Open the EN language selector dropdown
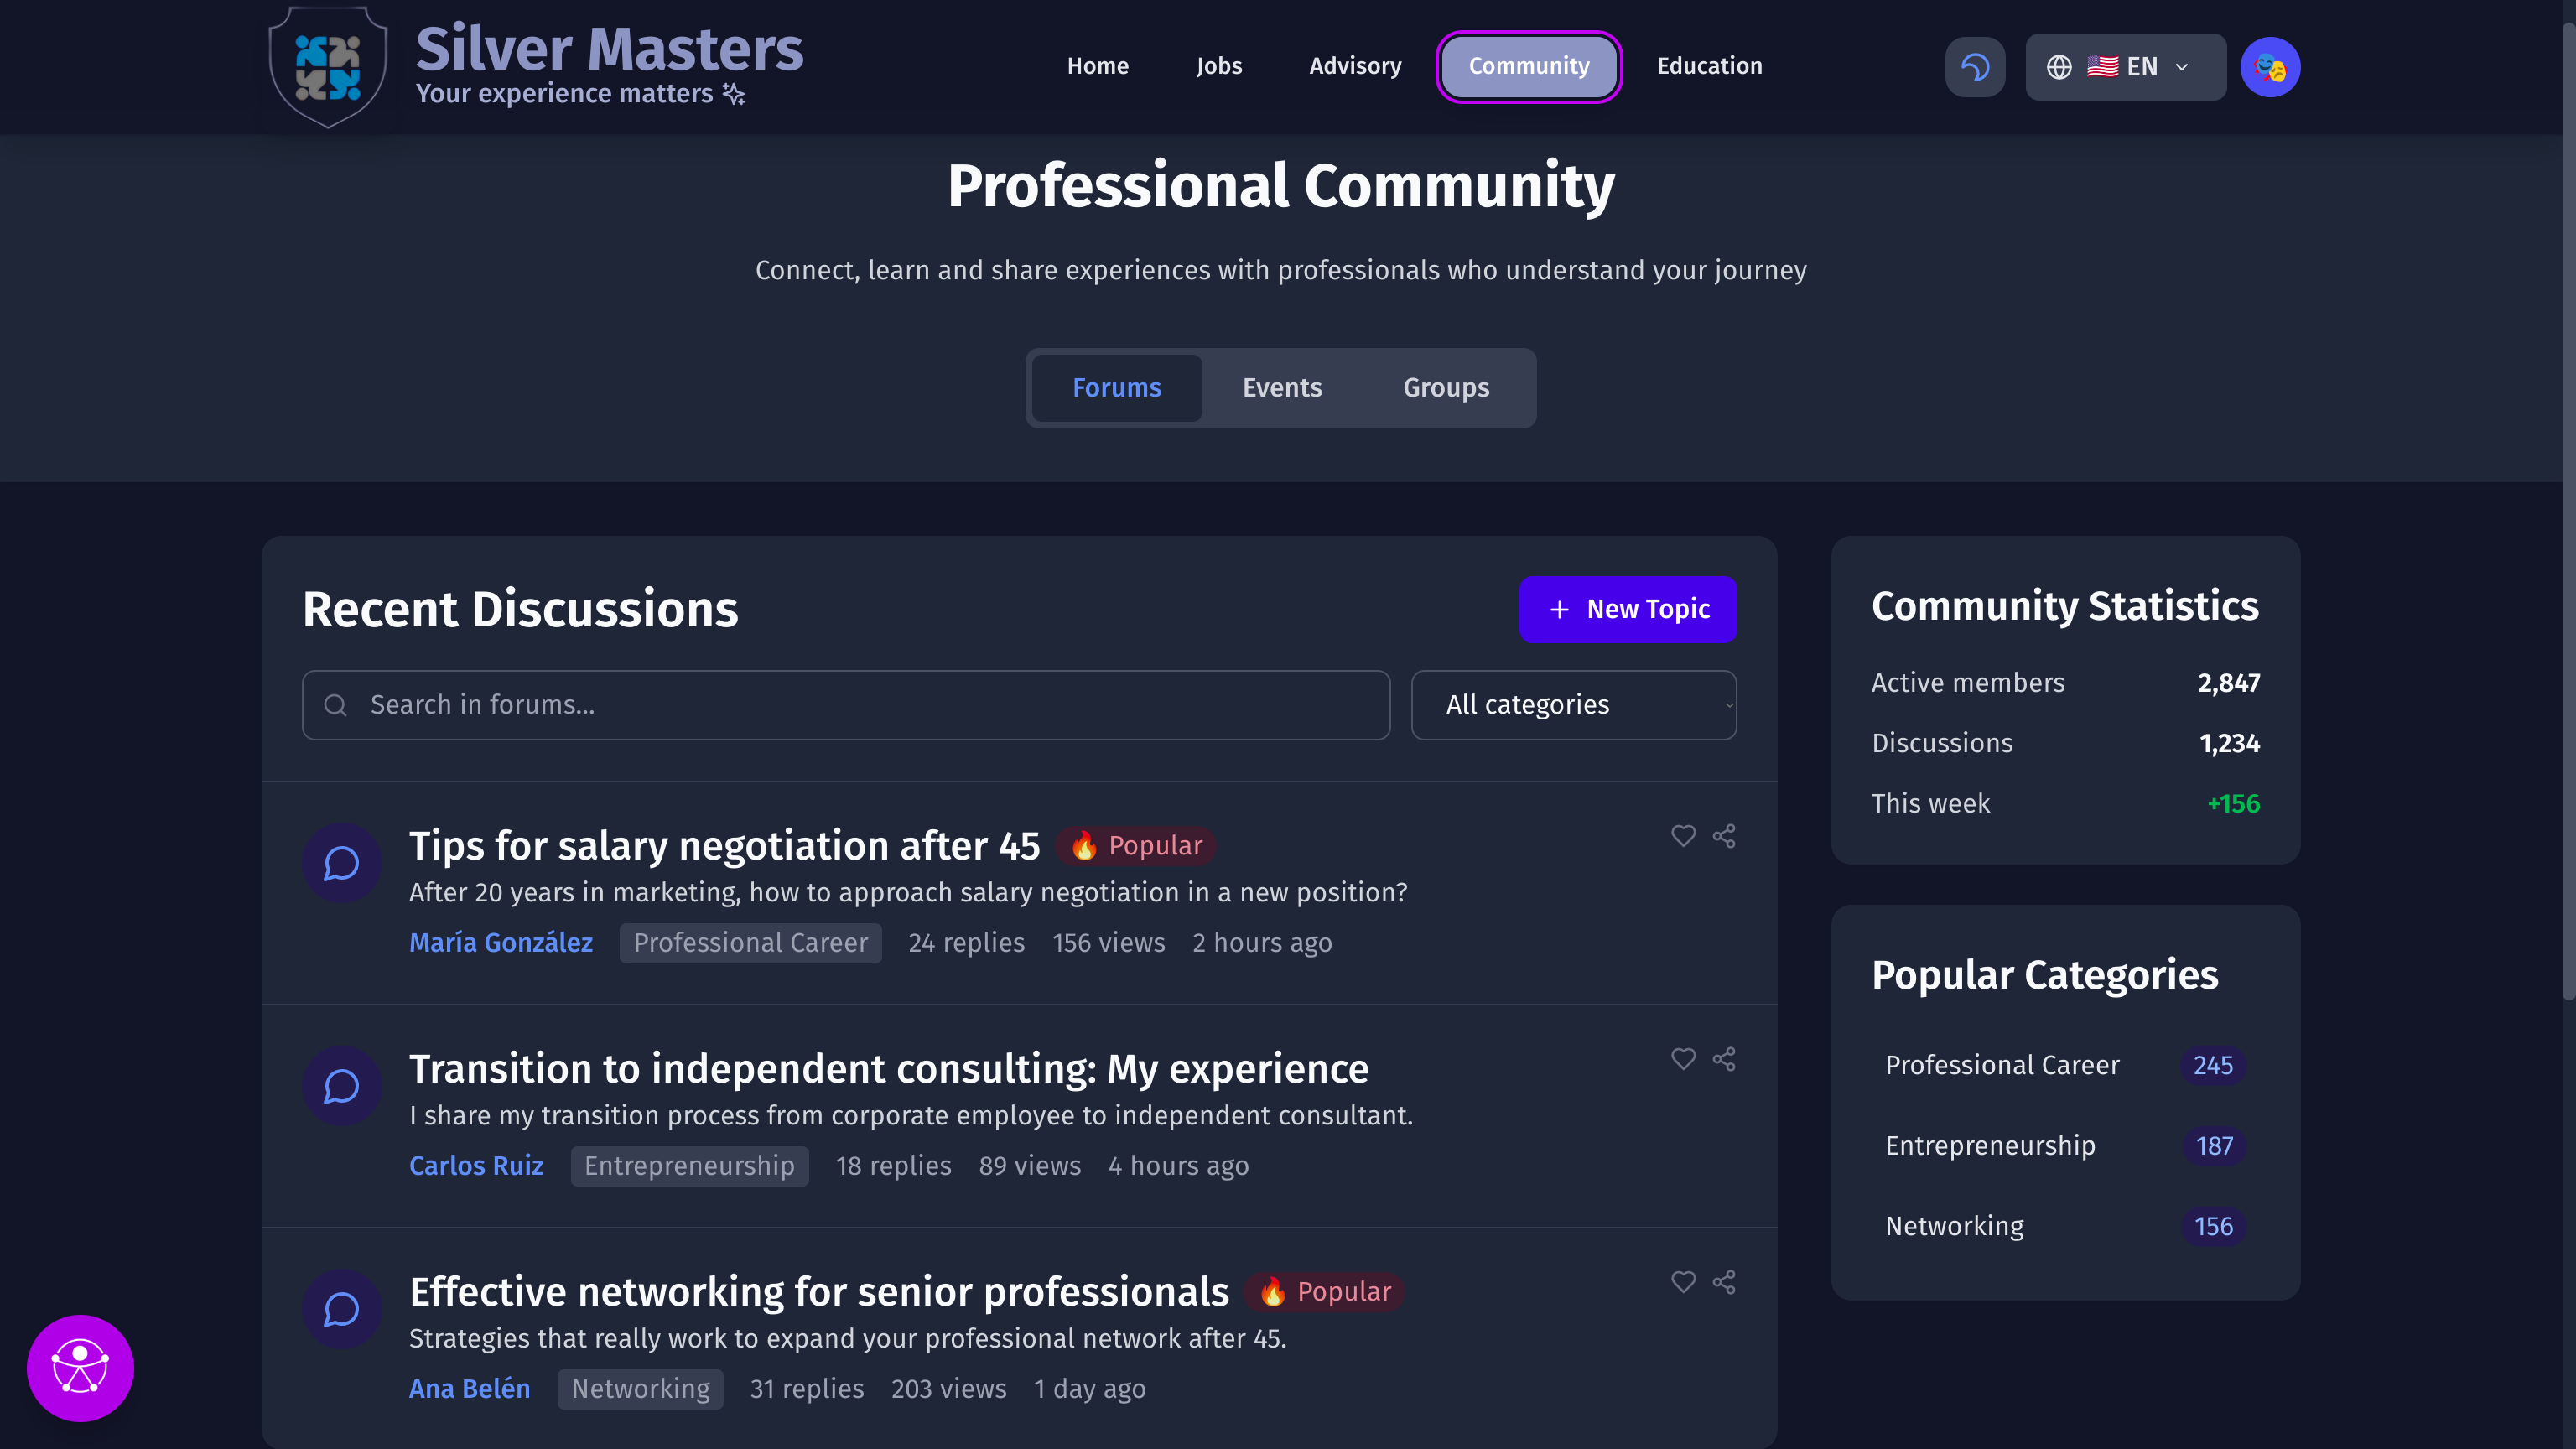The height and width of the screenshot is (1449, 2576). [x=2125, y=67]
